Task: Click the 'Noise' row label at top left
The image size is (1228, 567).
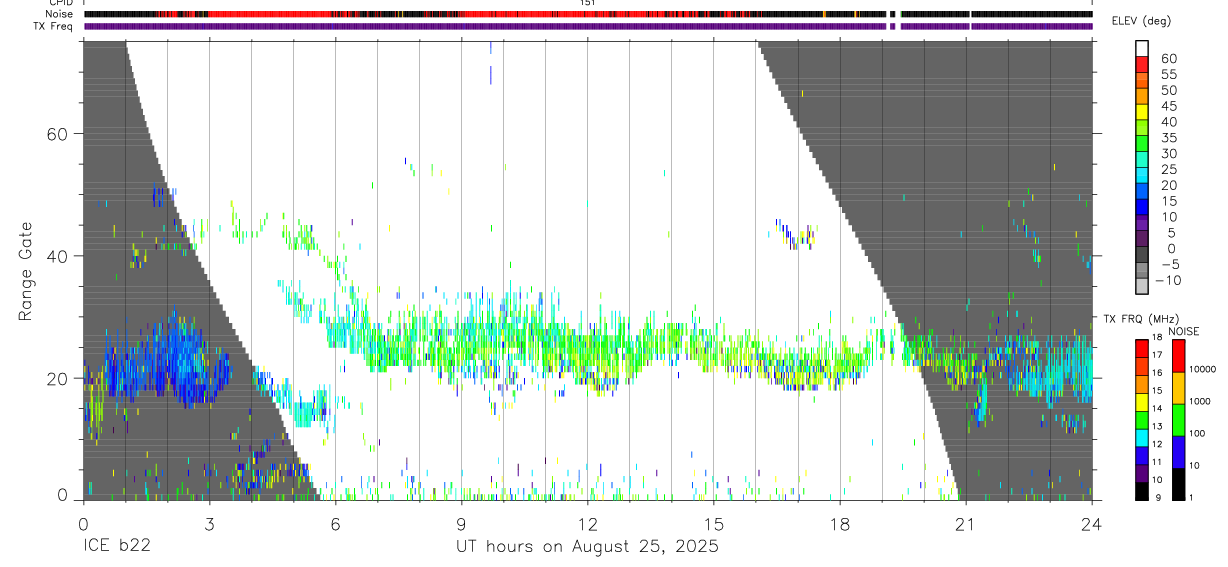Action: tap(58, 14)
